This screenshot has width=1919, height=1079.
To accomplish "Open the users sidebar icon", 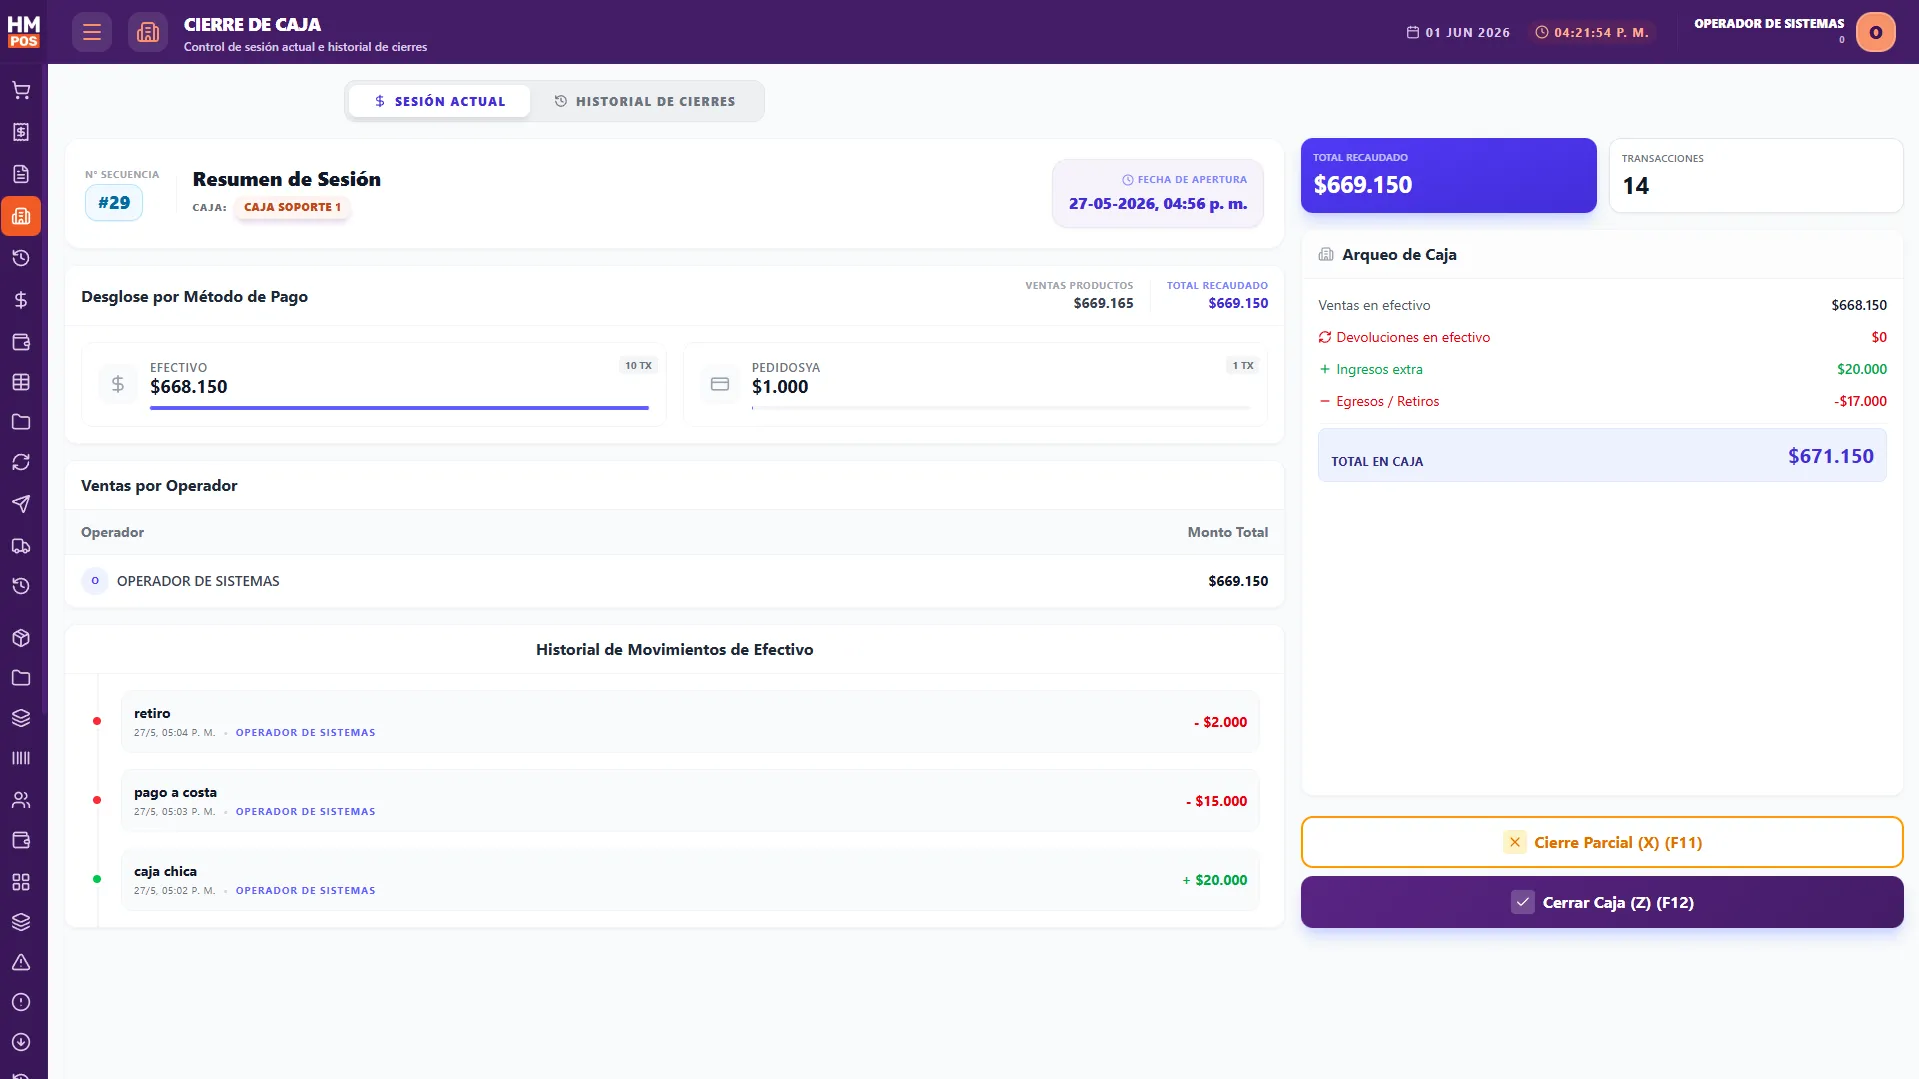I will 21,800.
